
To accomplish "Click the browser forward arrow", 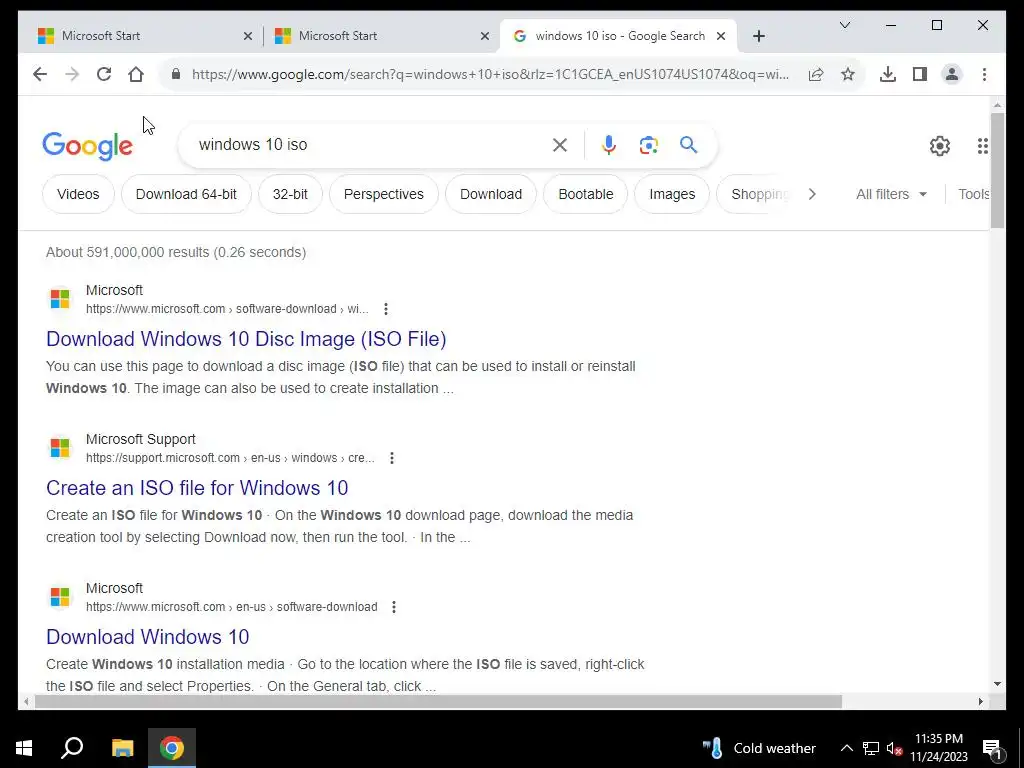I will [72, 74].
